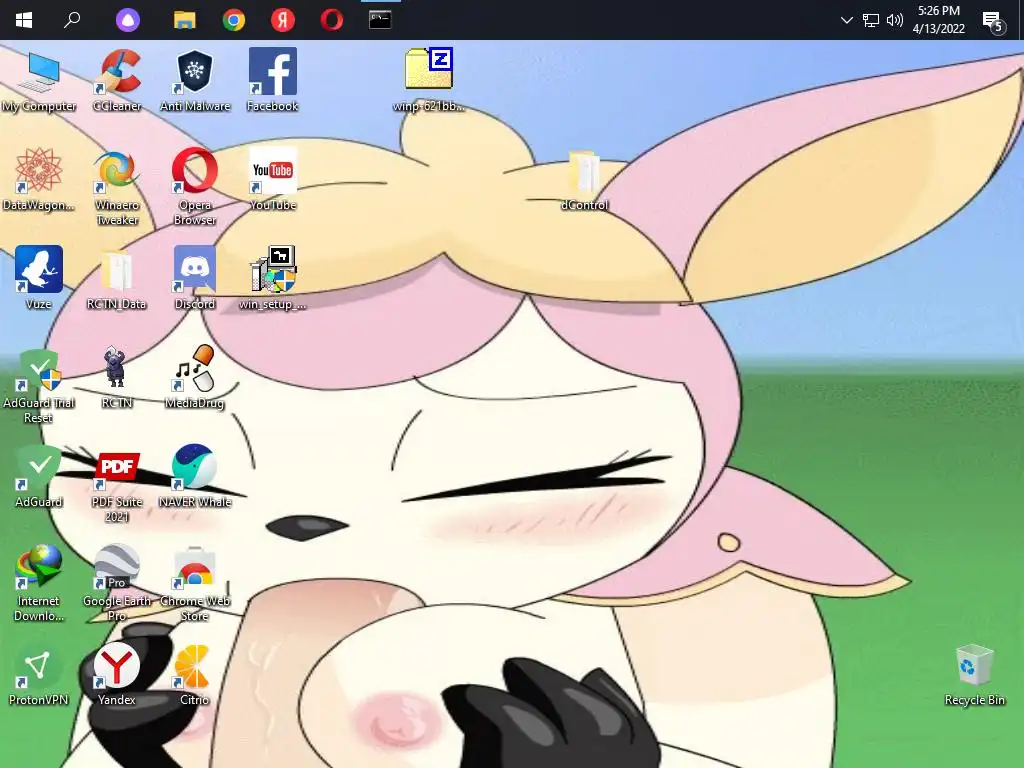The height and width of the screenshot is (768, 1024).
Task: Select the Recycle Bin
Action: pyautogui.click(x=974, y=674)
